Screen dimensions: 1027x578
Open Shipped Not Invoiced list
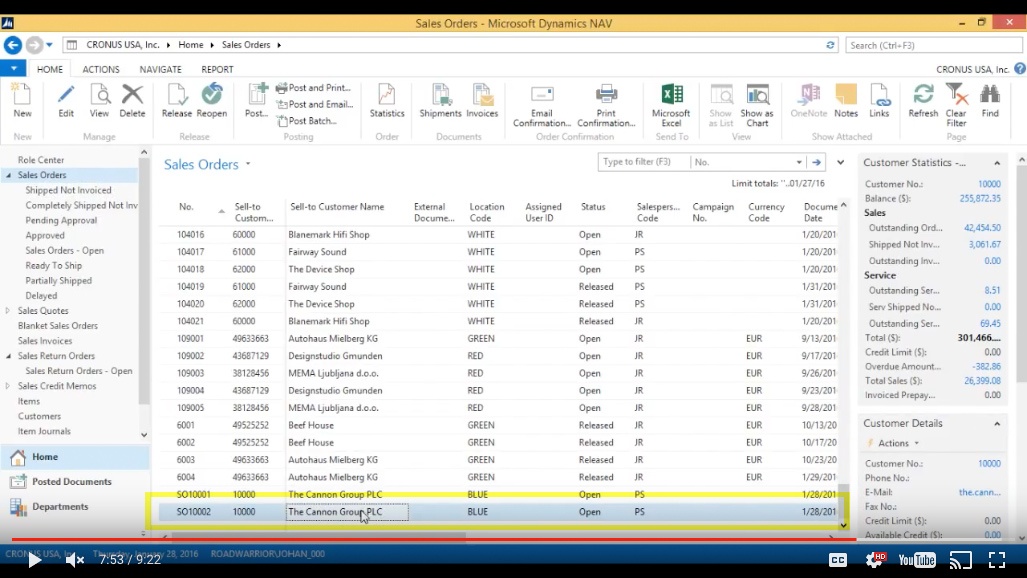[x=68, y=190]
